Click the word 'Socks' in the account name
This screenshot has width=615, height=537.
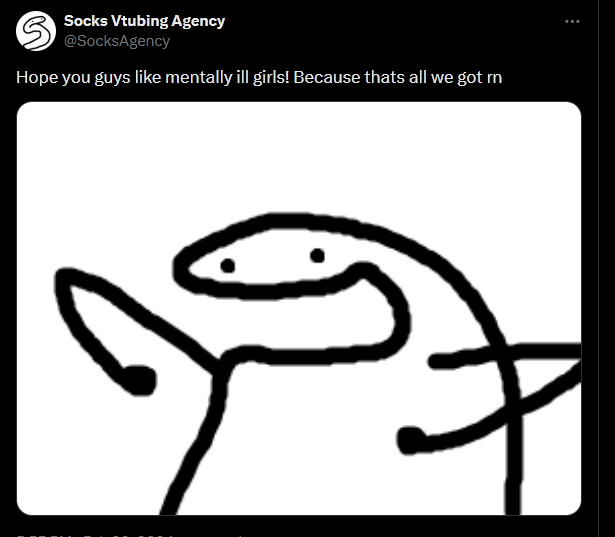86,21
